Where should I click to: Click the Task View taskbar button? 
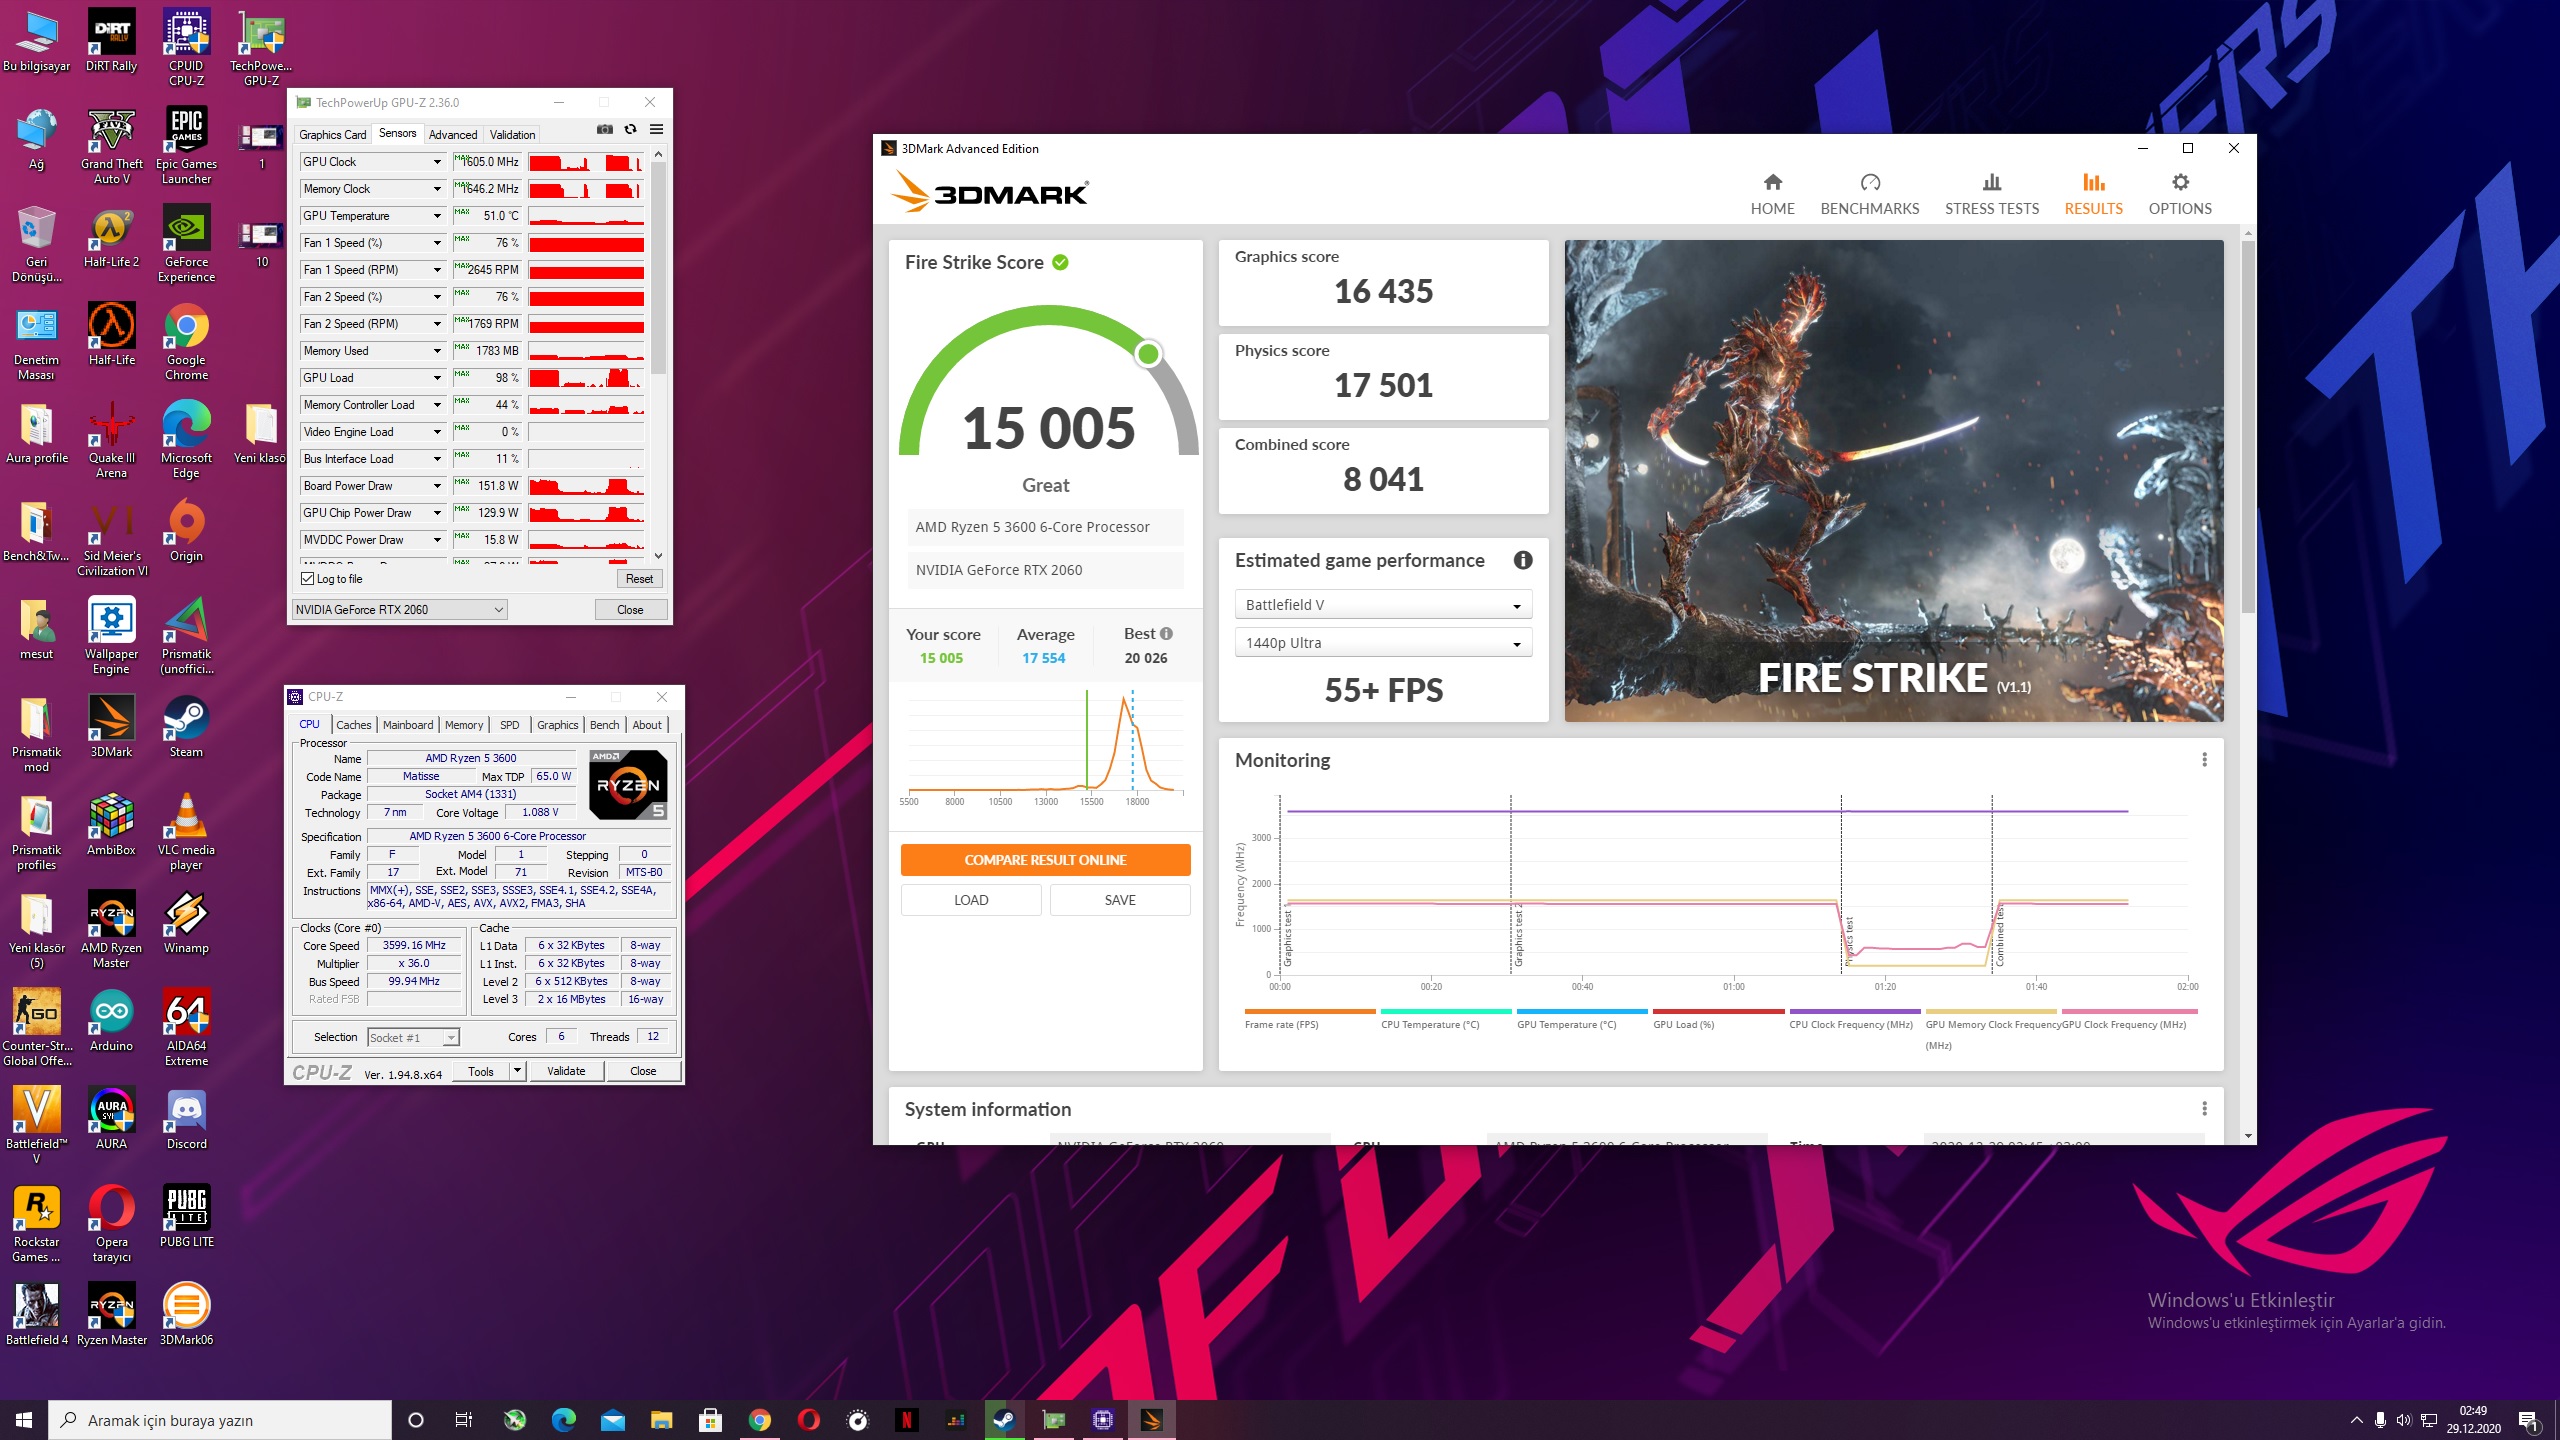coord(463,1420)
